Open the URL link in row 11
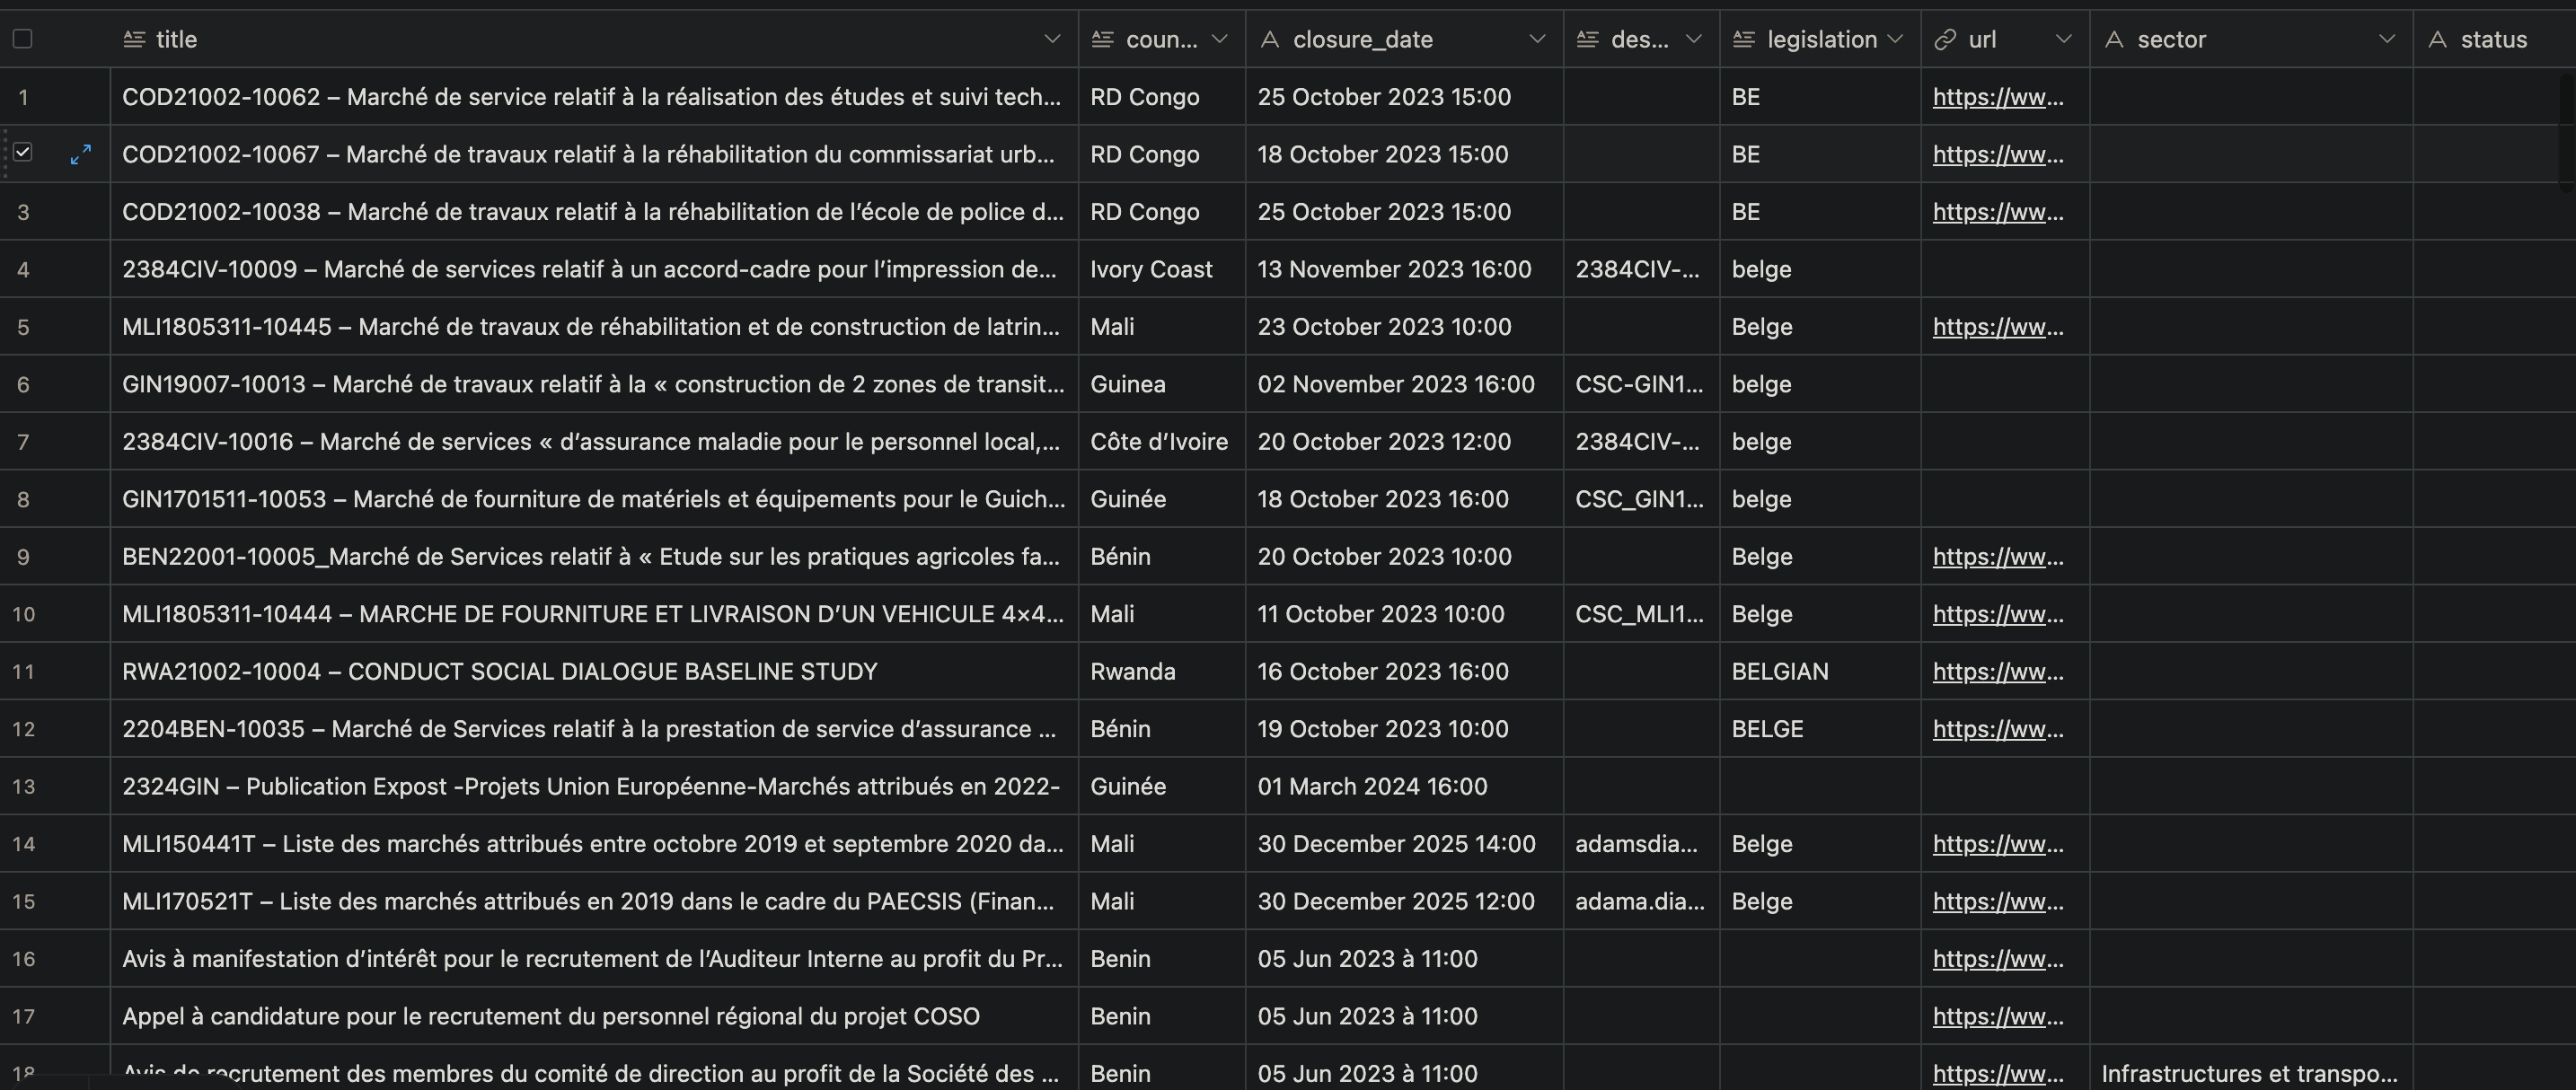Viewport: 2576px width, 1090px height. [1998, 672]
